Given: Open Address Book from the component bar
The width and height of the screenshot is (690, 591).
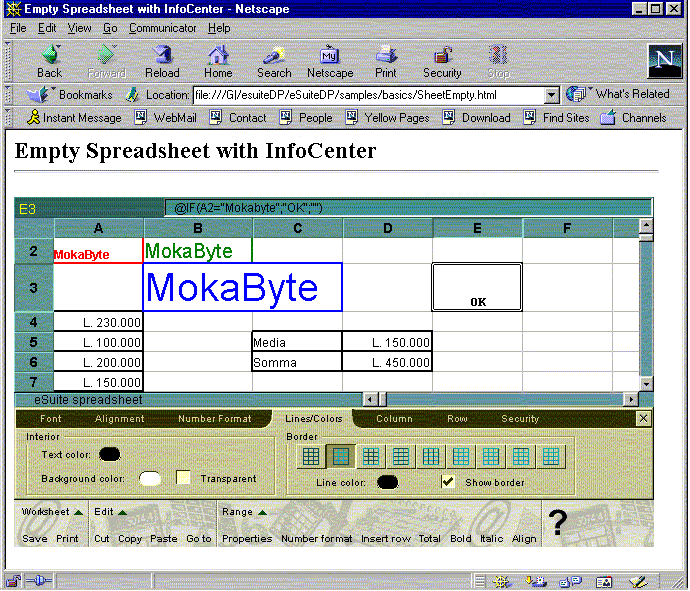Looking at the screenshot, I should coord(604,582).
